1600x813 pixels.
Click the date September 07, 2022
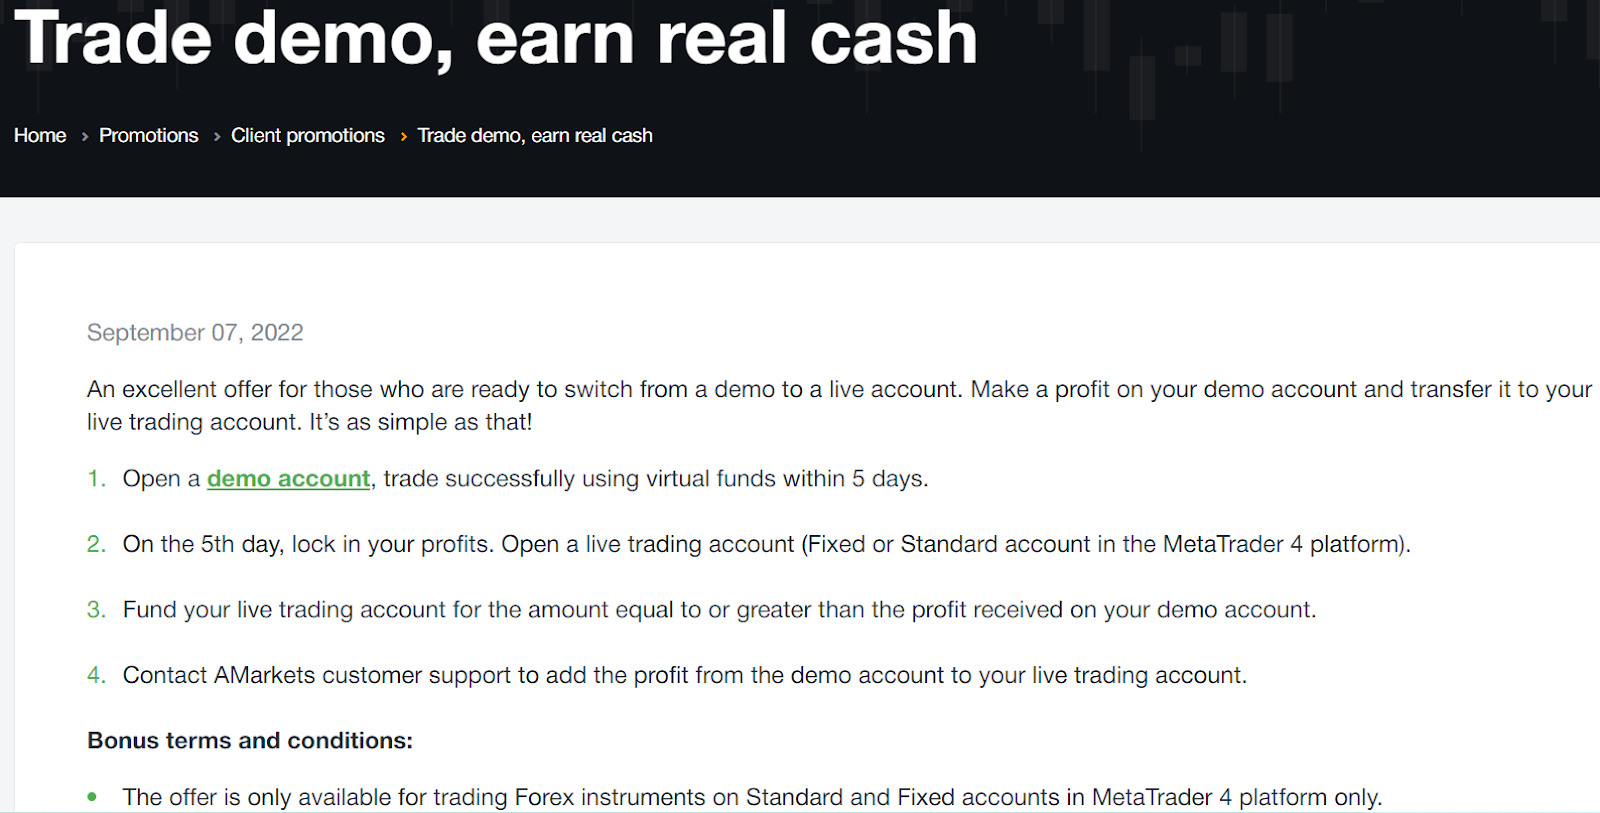(195, 333)
